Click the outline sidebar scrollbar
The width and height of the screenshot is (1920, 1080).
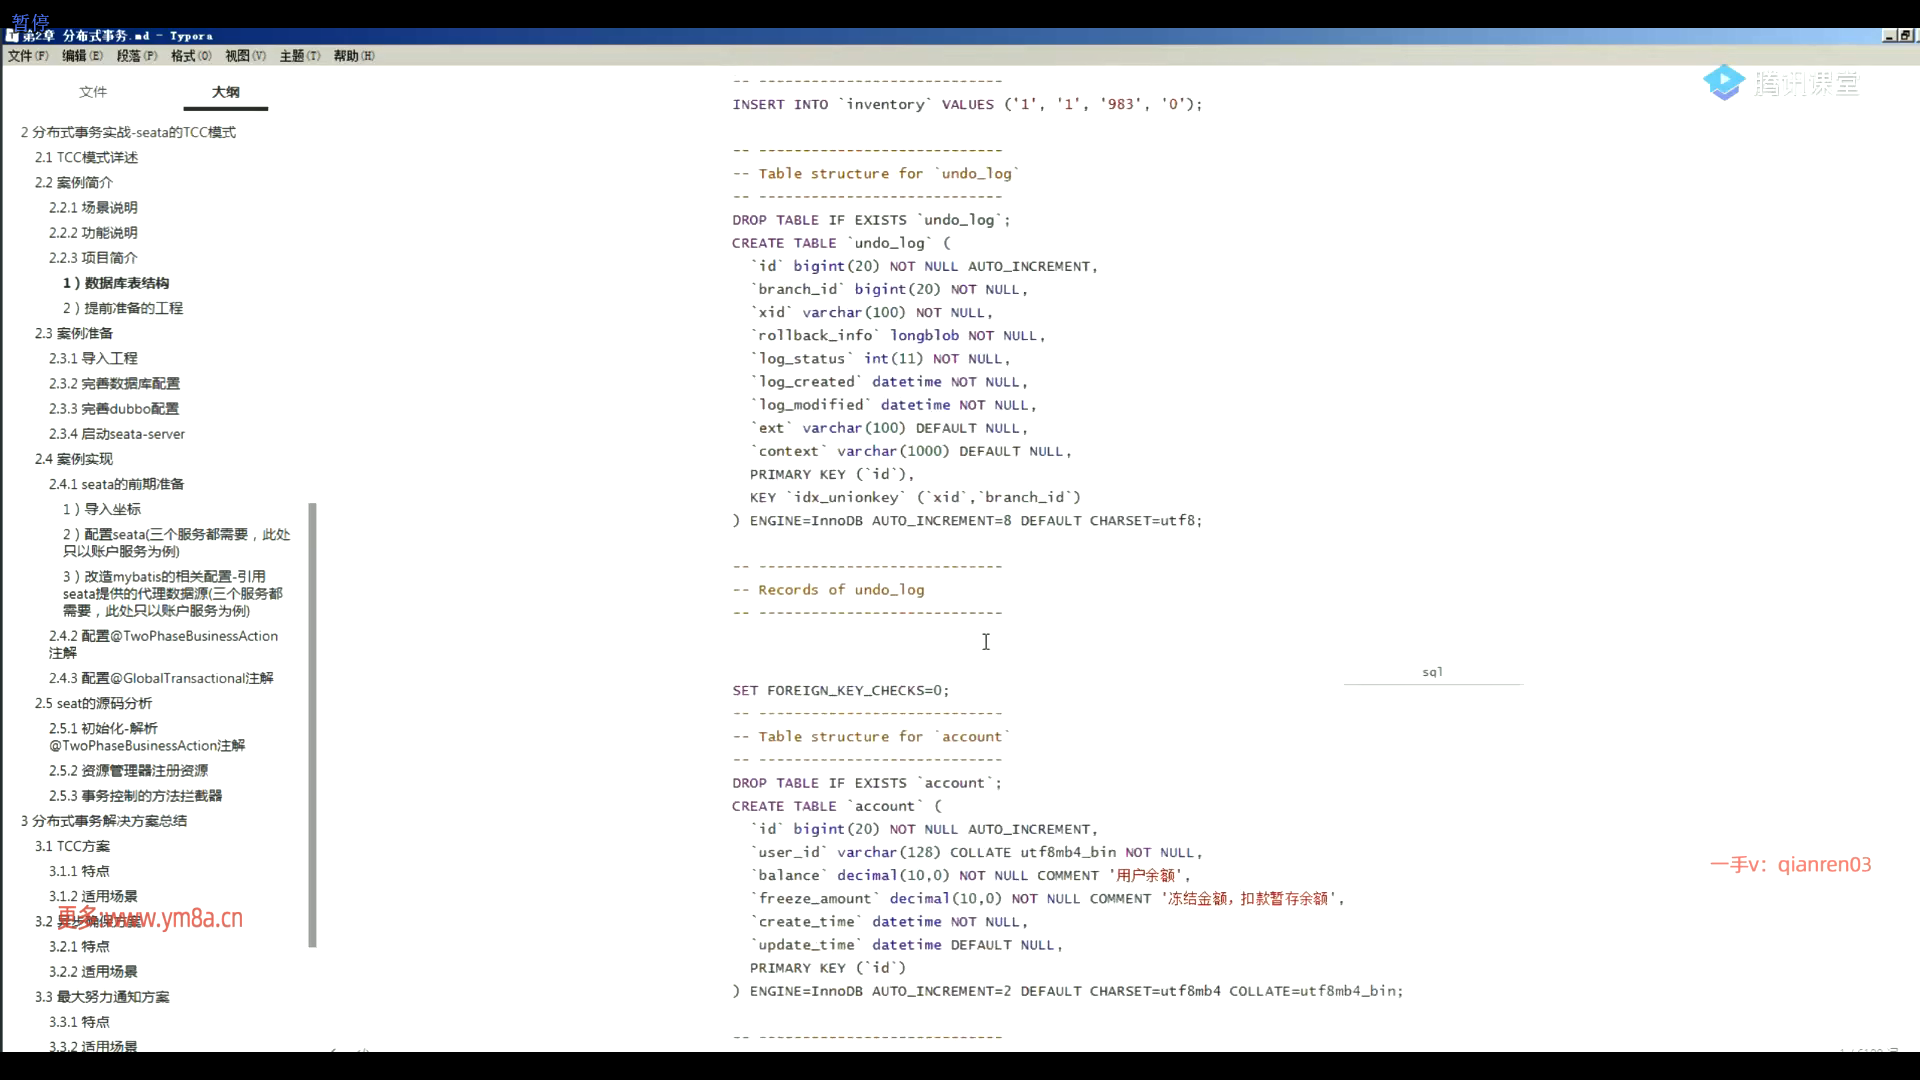point(312,725)
